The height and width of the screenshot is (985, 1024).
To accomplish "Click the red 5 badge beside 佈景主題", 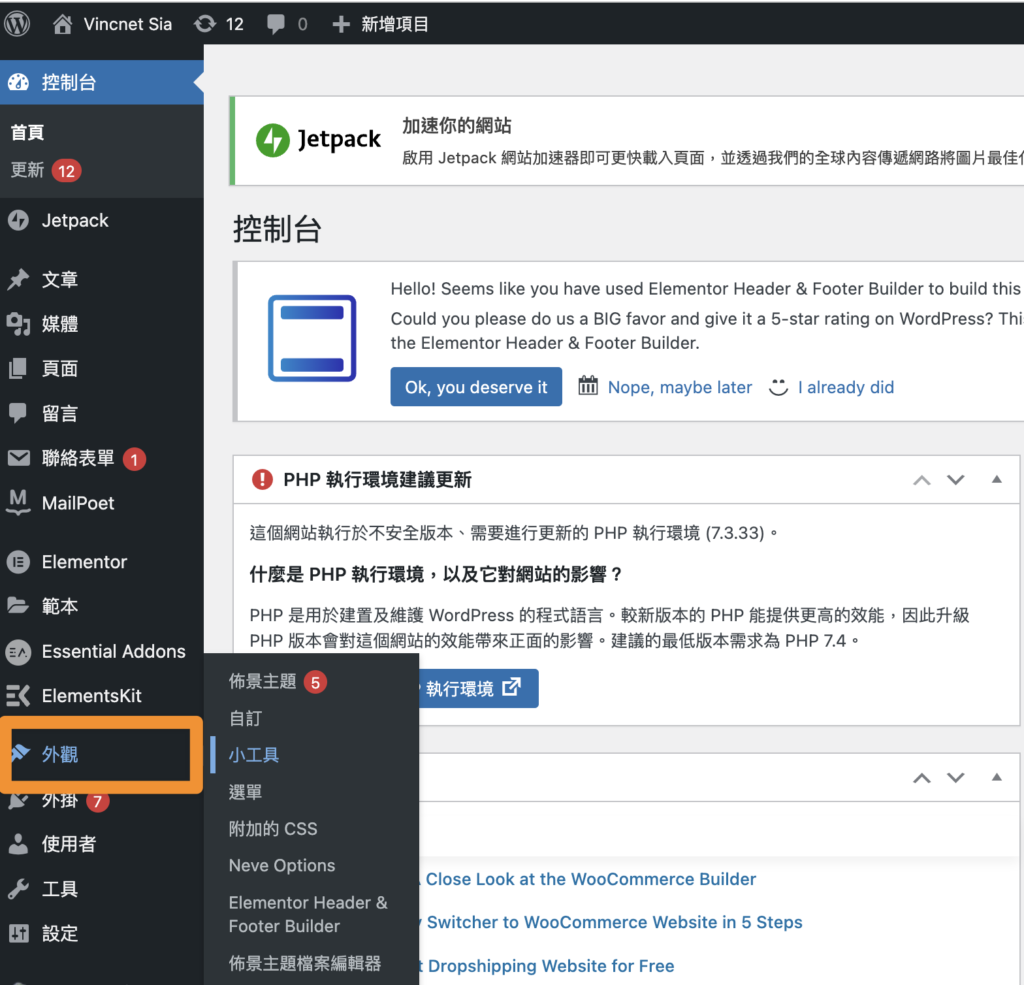I will coord(315,683).
